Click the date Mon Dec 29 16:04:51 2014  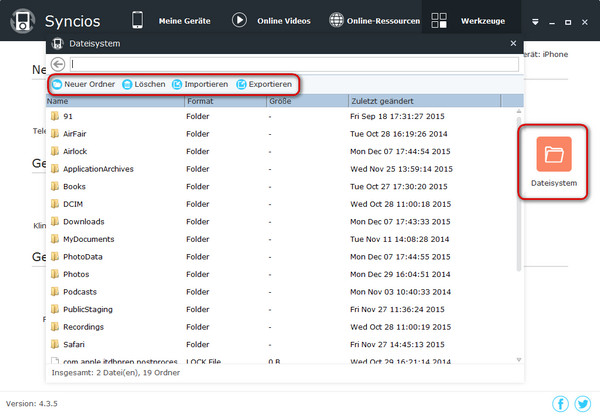(400, 274)
